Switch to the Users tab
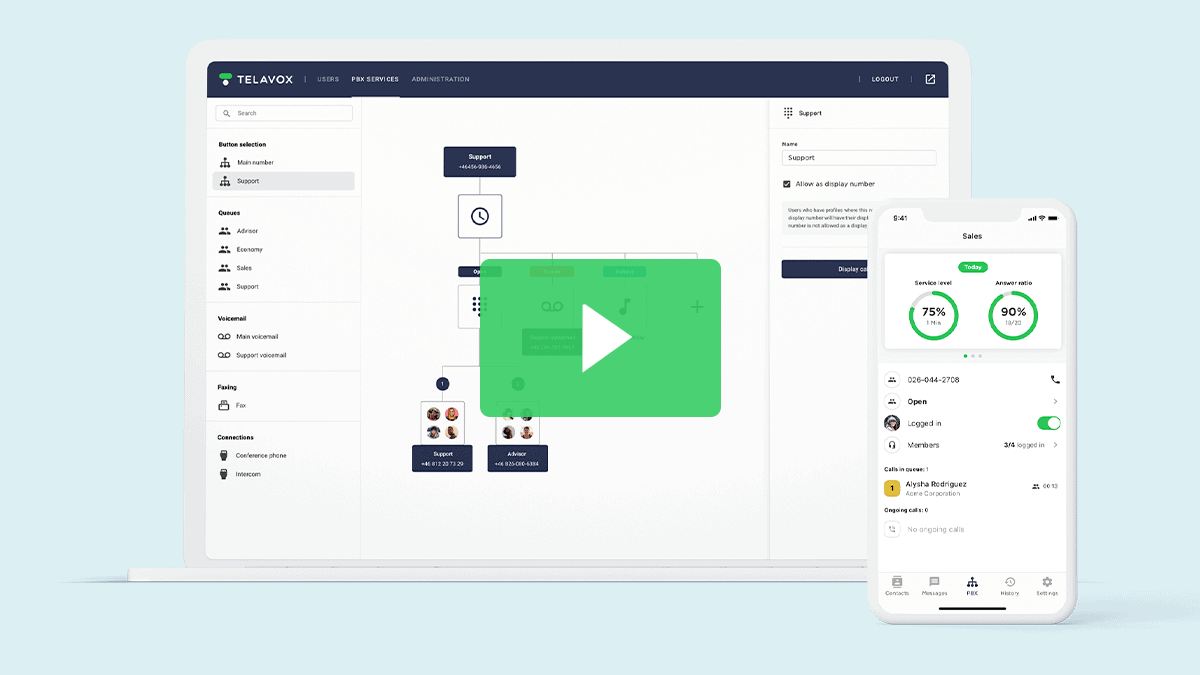1200x675 pixels. (x=328, y=79)
